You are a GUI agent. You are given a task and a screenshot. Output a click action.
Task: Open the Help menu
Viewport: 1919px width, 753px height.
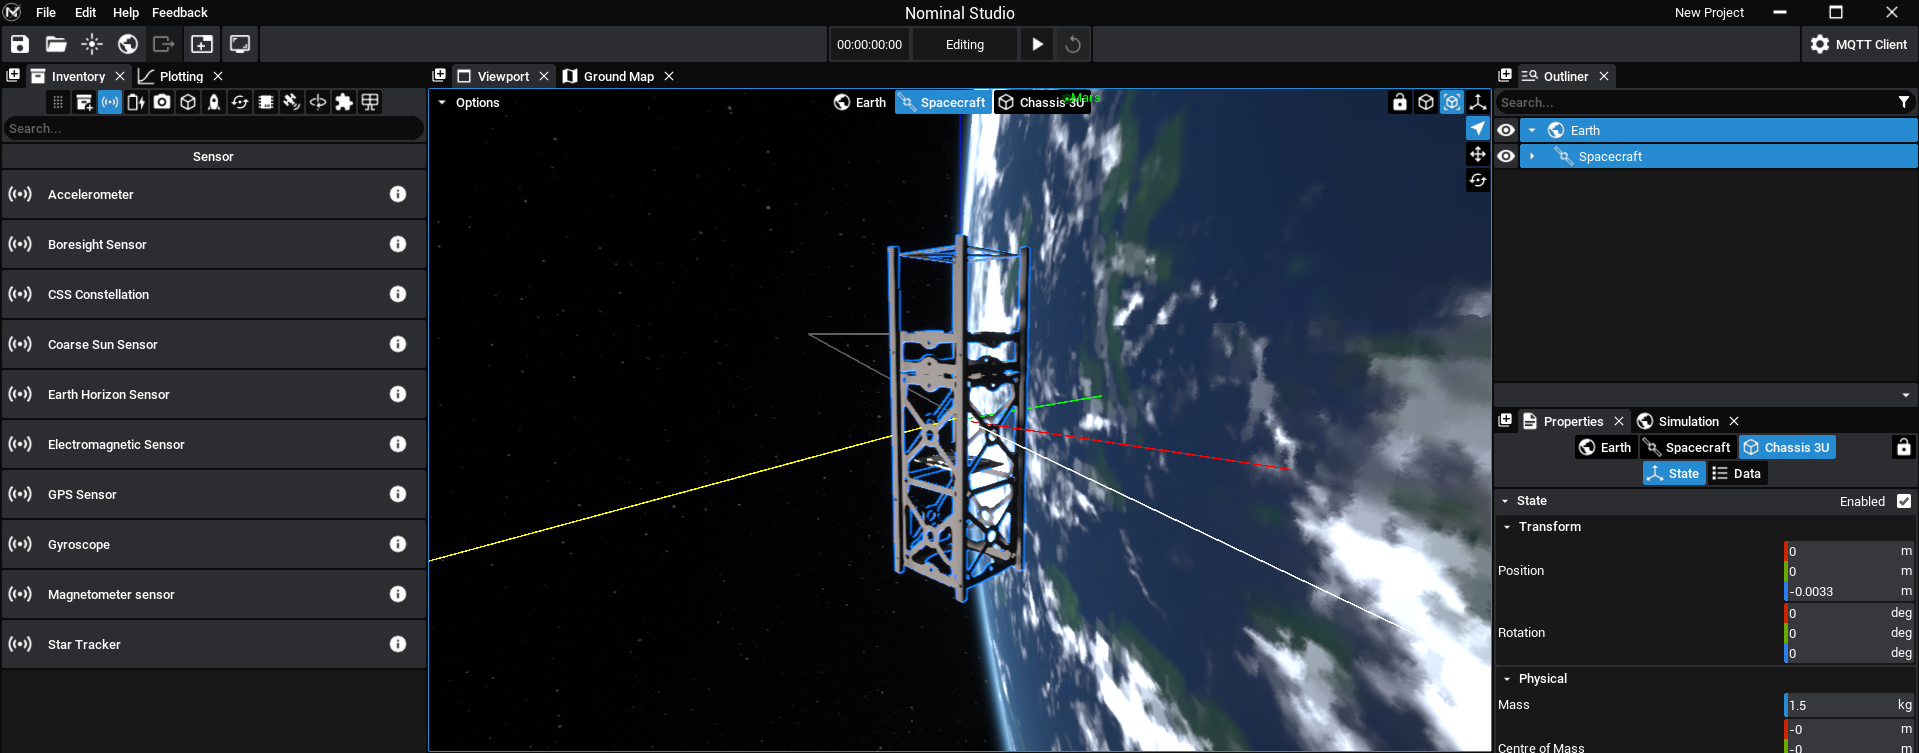(x=125, y=12)
